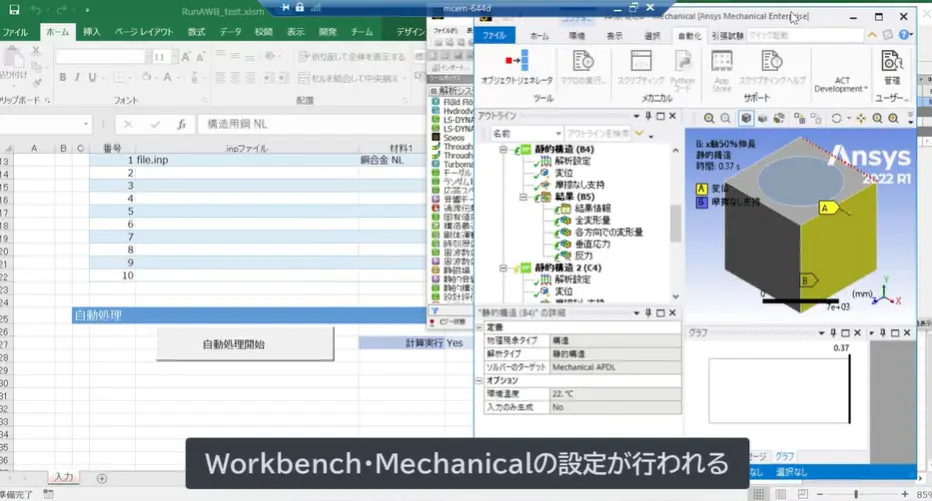Increase font size in Excel ribbon
Viewport: 932px width, 501px height.
click(x=185, y=57)
